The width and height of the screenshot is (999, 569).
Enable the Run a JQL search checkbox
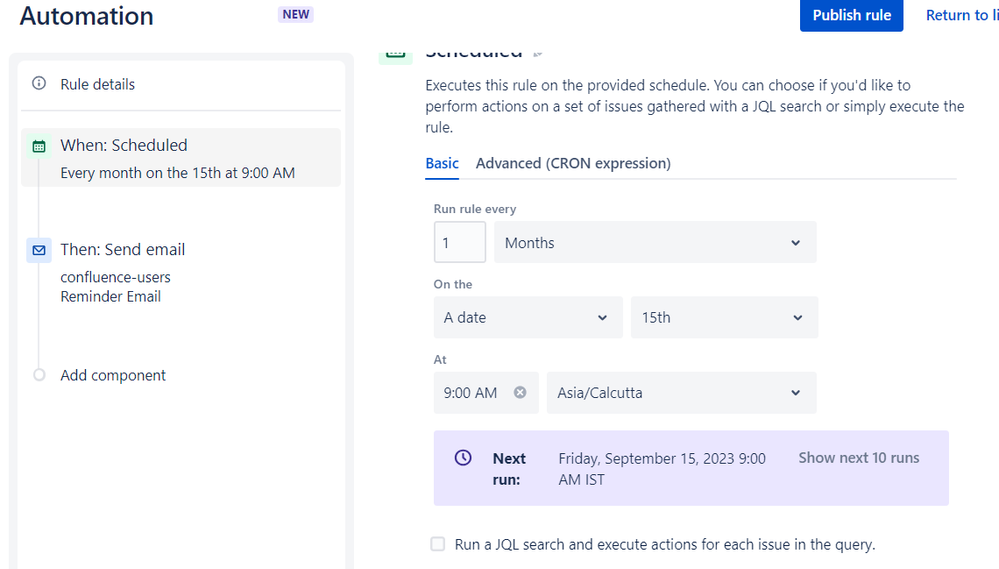[x=438, y=544]
